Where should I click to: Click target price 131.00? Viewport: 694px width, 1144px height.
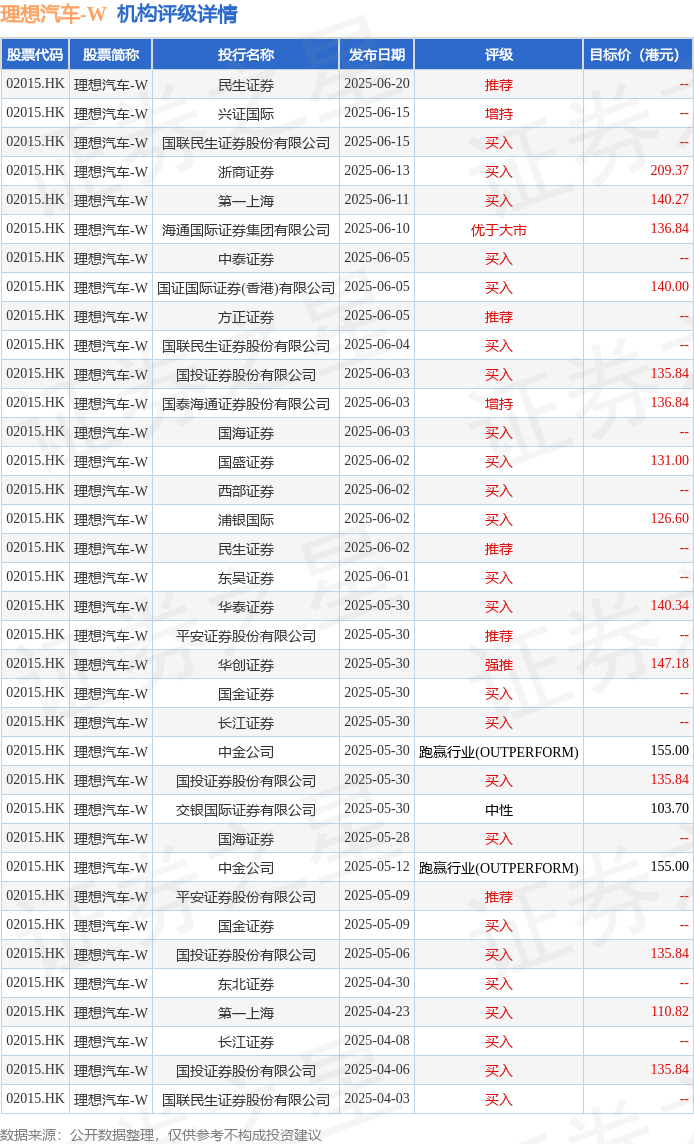click(669, 460)
